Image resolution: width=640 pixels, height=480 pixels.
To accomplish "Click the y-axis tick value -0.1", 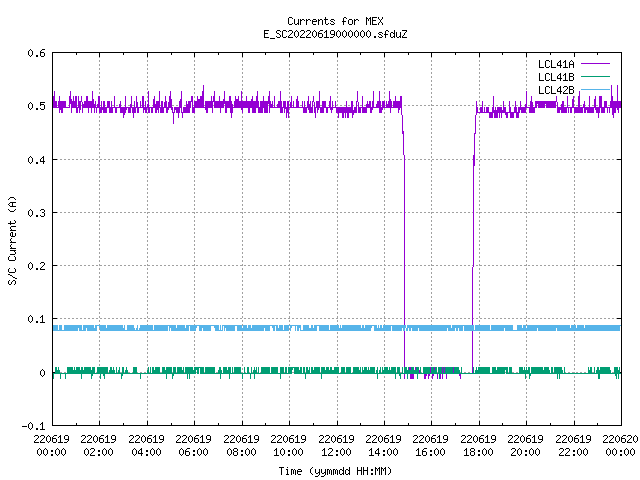I will (33, 426).
